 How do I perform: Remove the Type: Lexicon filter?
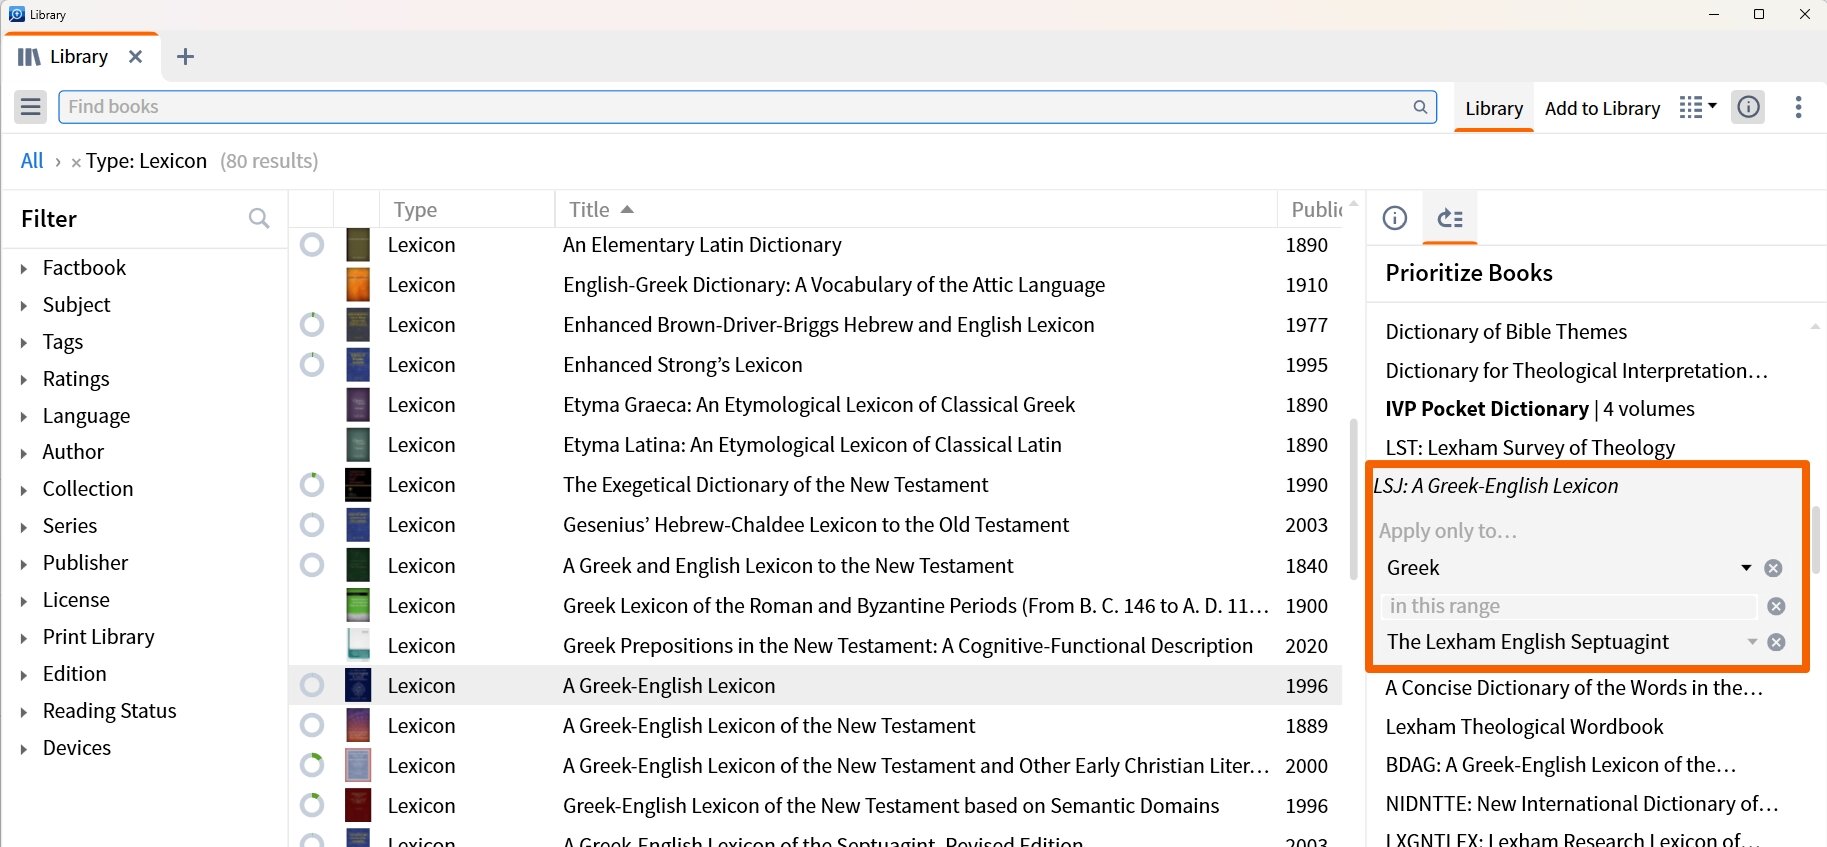tap(76, 162)
